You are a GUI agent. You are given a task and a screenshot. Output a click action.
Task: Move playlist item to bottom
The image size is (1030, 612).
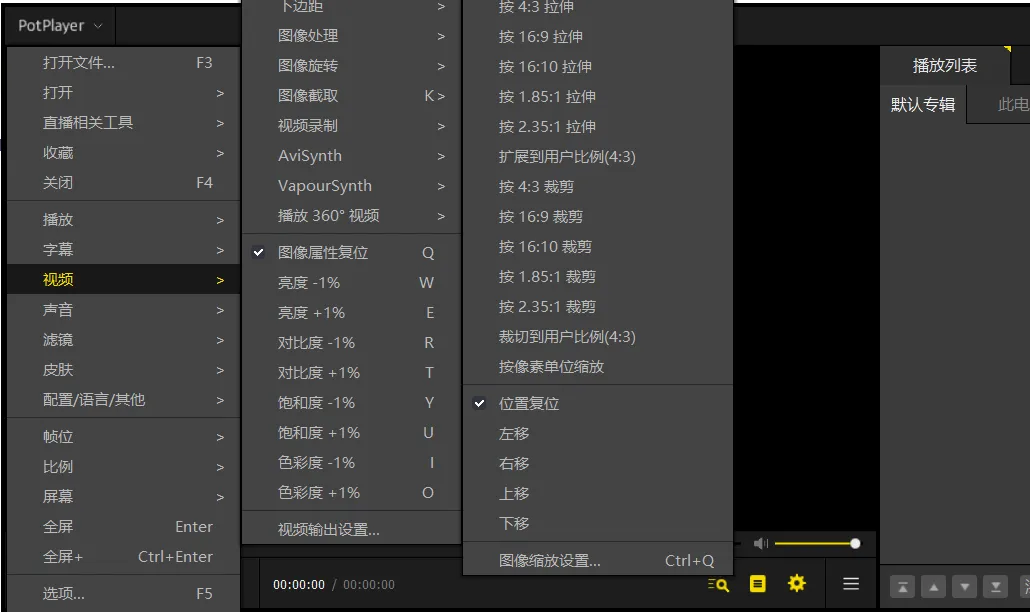pyautogui.click(x=995, y=586)
